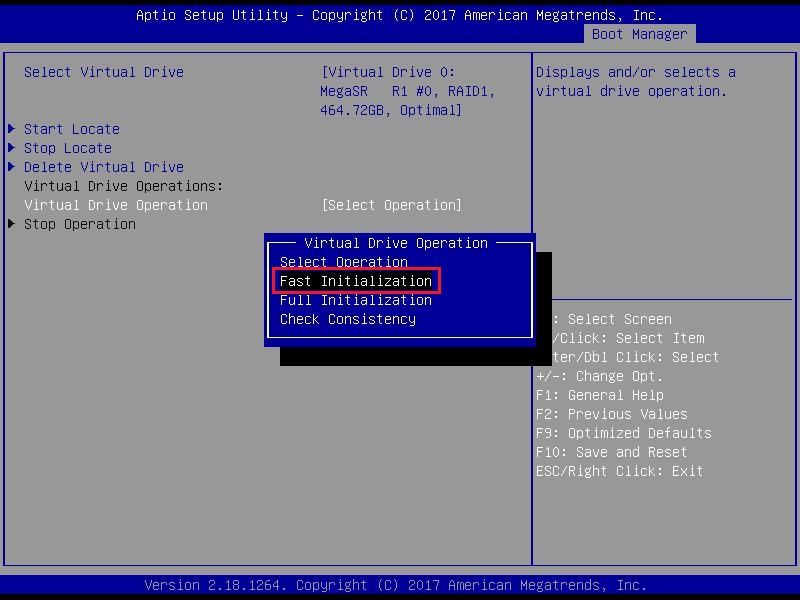Click the arrow next to Delete Virtual Drive

pos(11,167)
